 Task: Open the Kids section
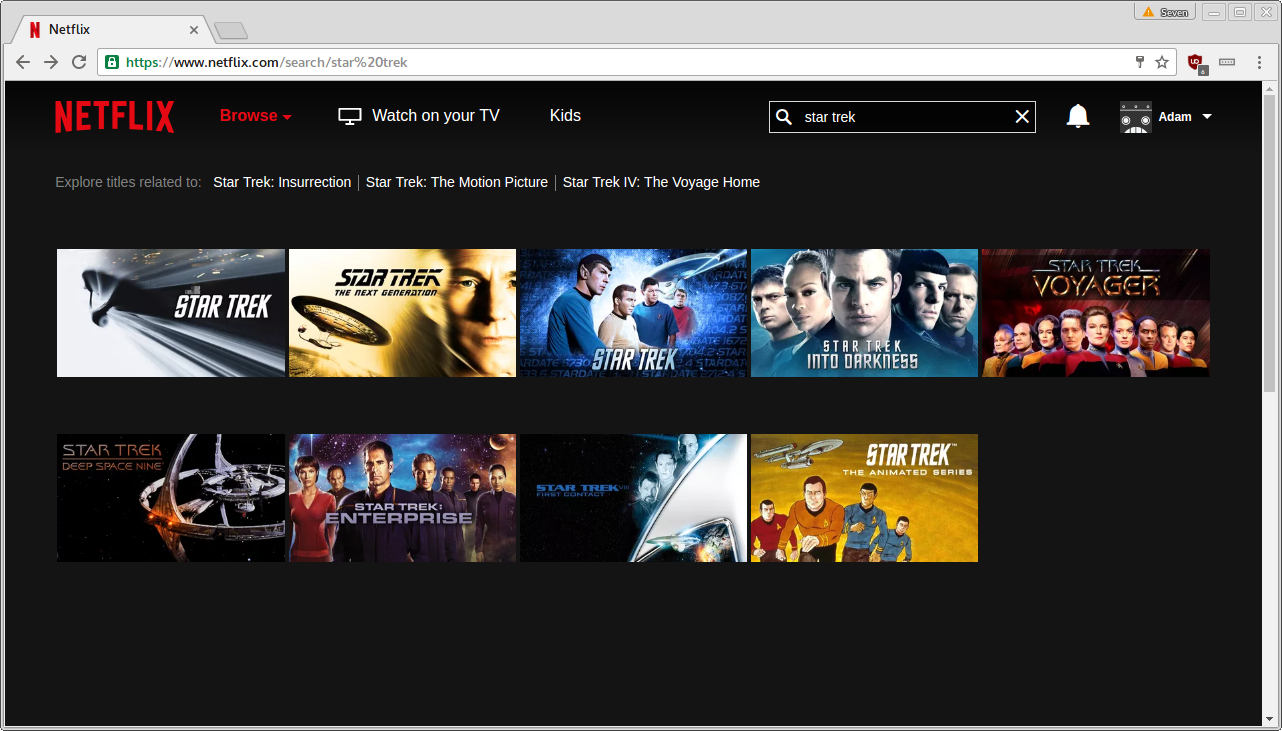565,116
